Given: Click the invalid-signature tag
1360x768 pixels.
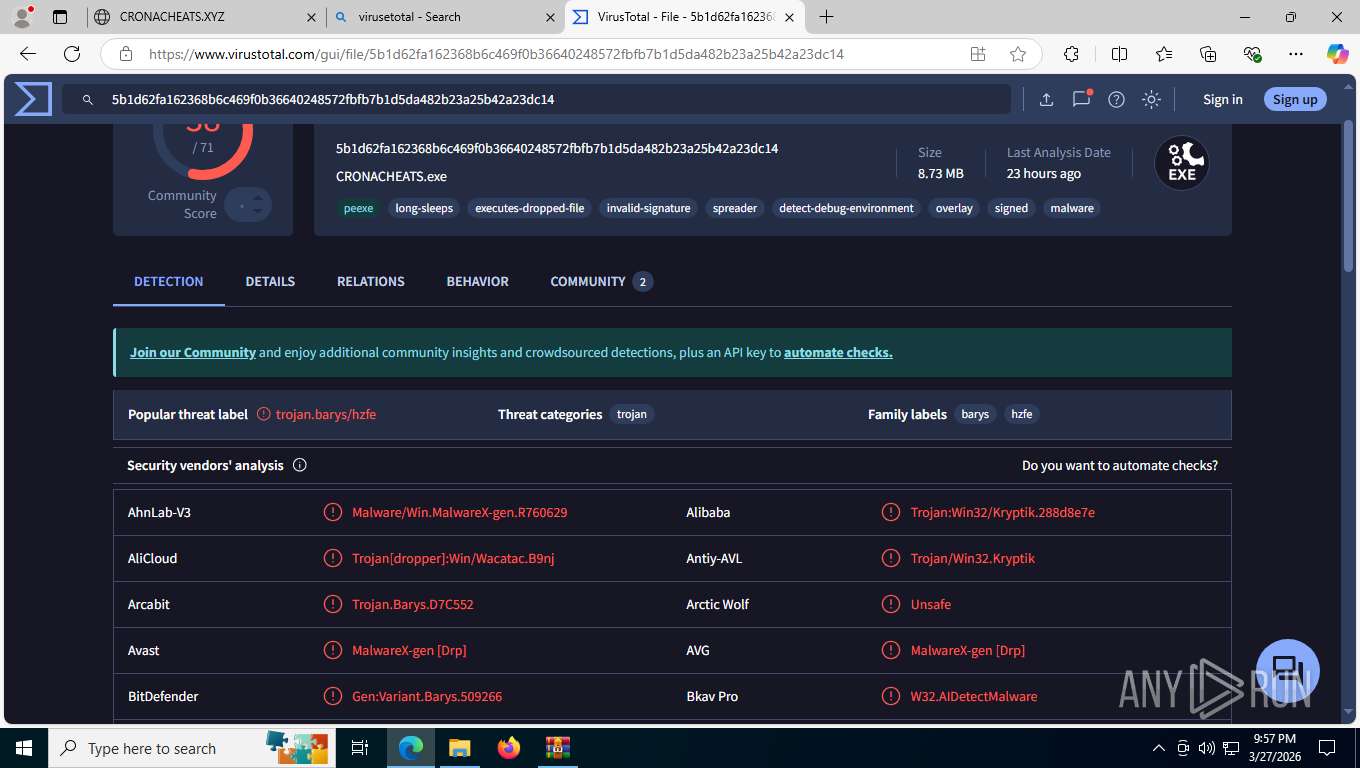Looking at the screenshot, I should point(648,208).
